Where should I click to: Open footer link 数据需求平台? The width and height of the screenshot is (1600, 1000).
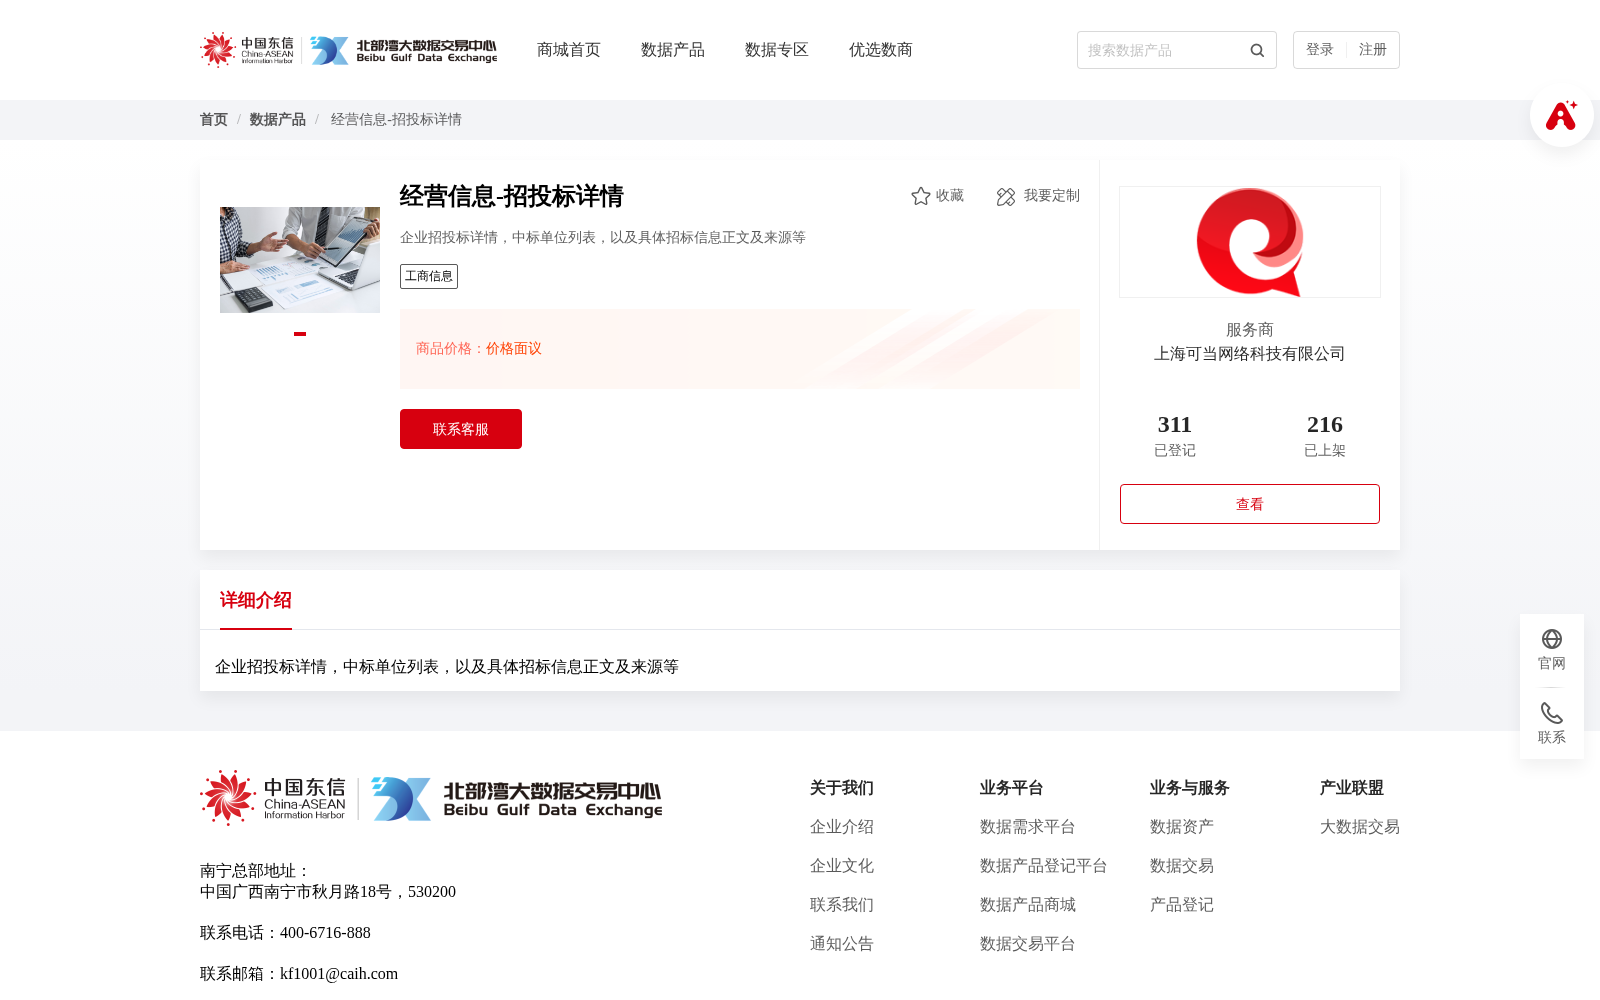pyautogui.click(x=1028, y=827)
